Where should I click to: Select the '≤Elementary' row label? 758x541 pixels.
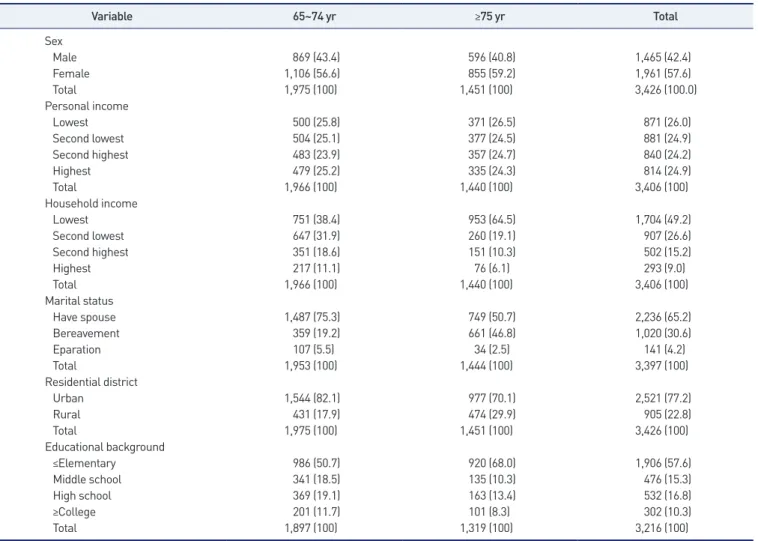[84, 464]
